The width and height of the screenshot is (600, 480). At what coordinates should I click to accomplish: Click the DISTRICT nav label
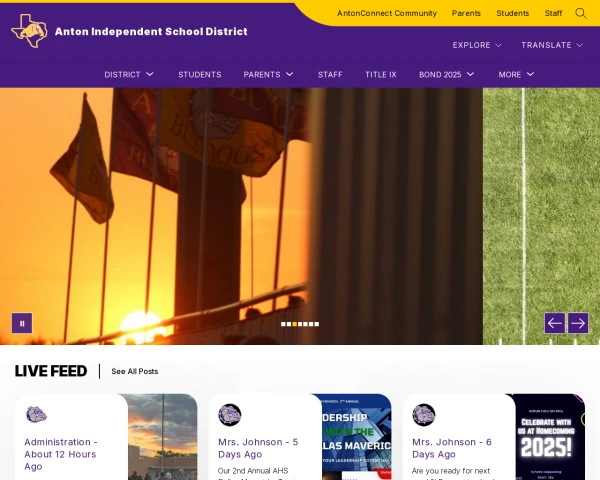click(x=122, y=75)
